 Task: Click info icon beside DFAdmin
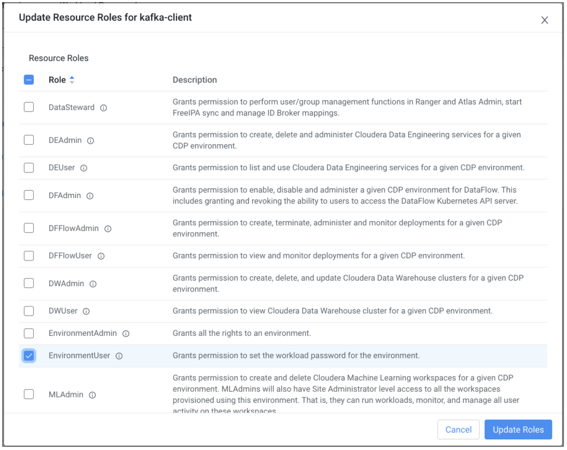pyautogui.click(x=90, y=196)
